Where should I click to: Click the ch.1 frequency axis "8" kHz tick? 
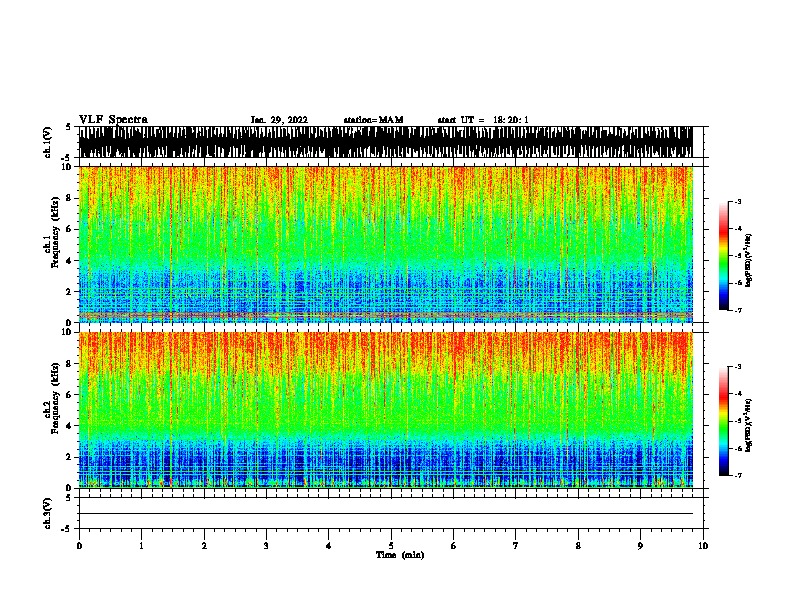pos(69,198)
